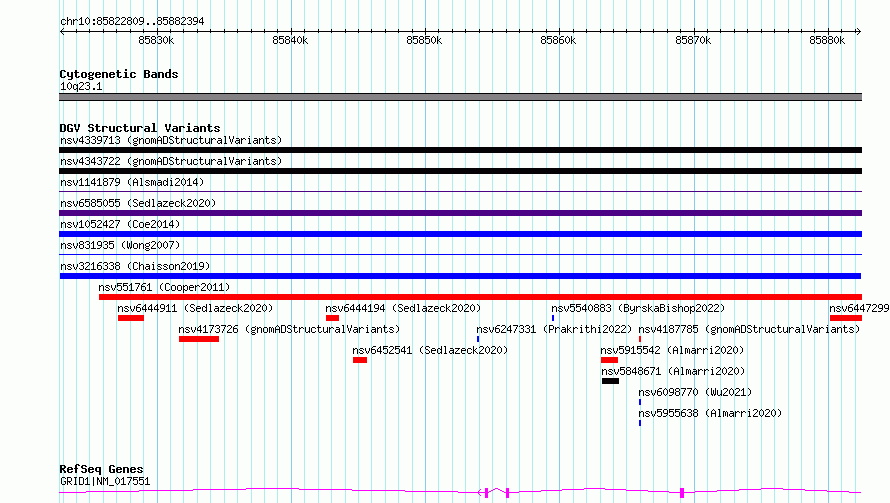Click the red bar under nsv6447299

[x=846, y=318]
